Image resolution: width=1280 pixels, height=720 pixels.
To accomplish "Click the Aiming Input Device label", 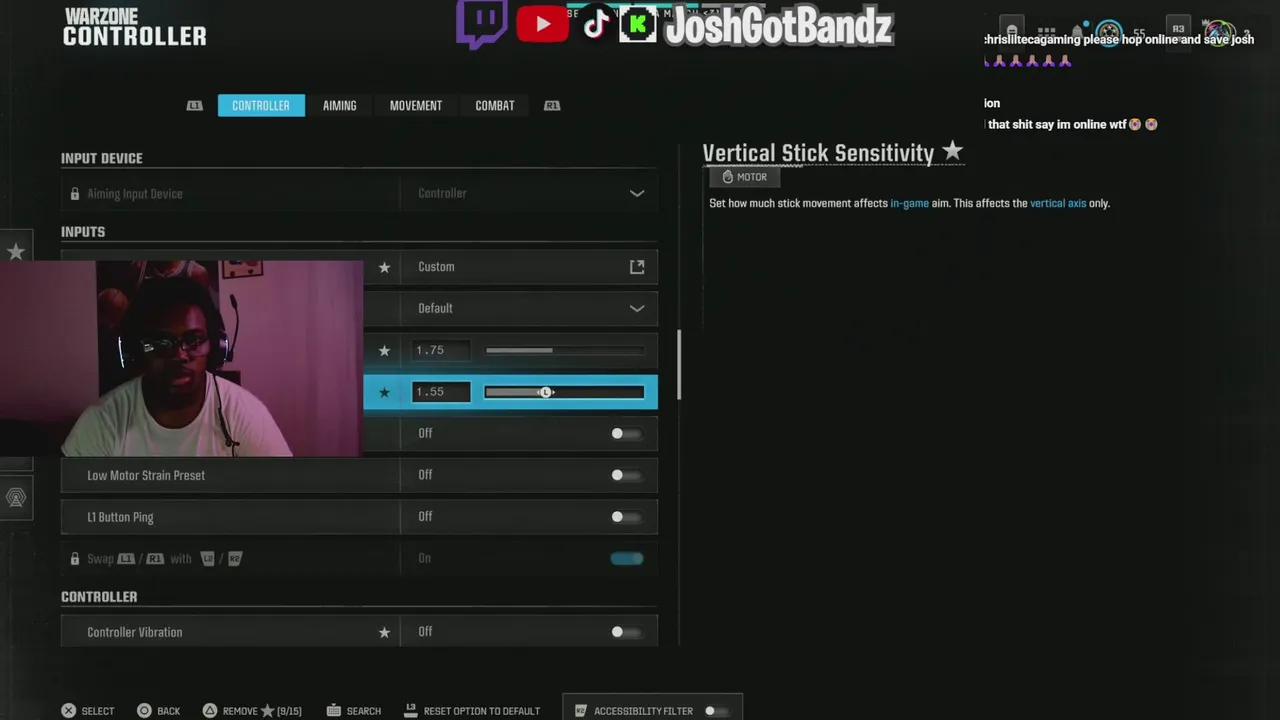I will point(135,194).
